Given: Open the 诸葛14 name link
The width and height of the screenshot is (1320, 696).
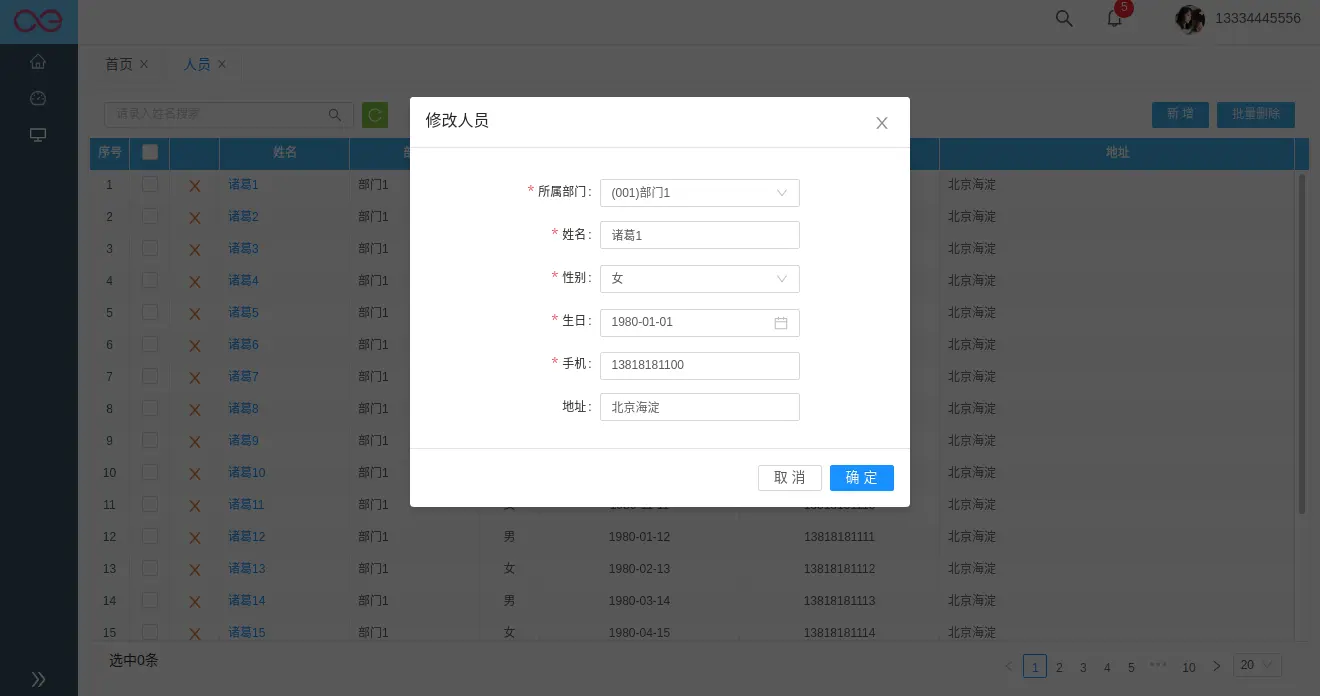Looking at the screenshot, I should click(x=247, y=601).
